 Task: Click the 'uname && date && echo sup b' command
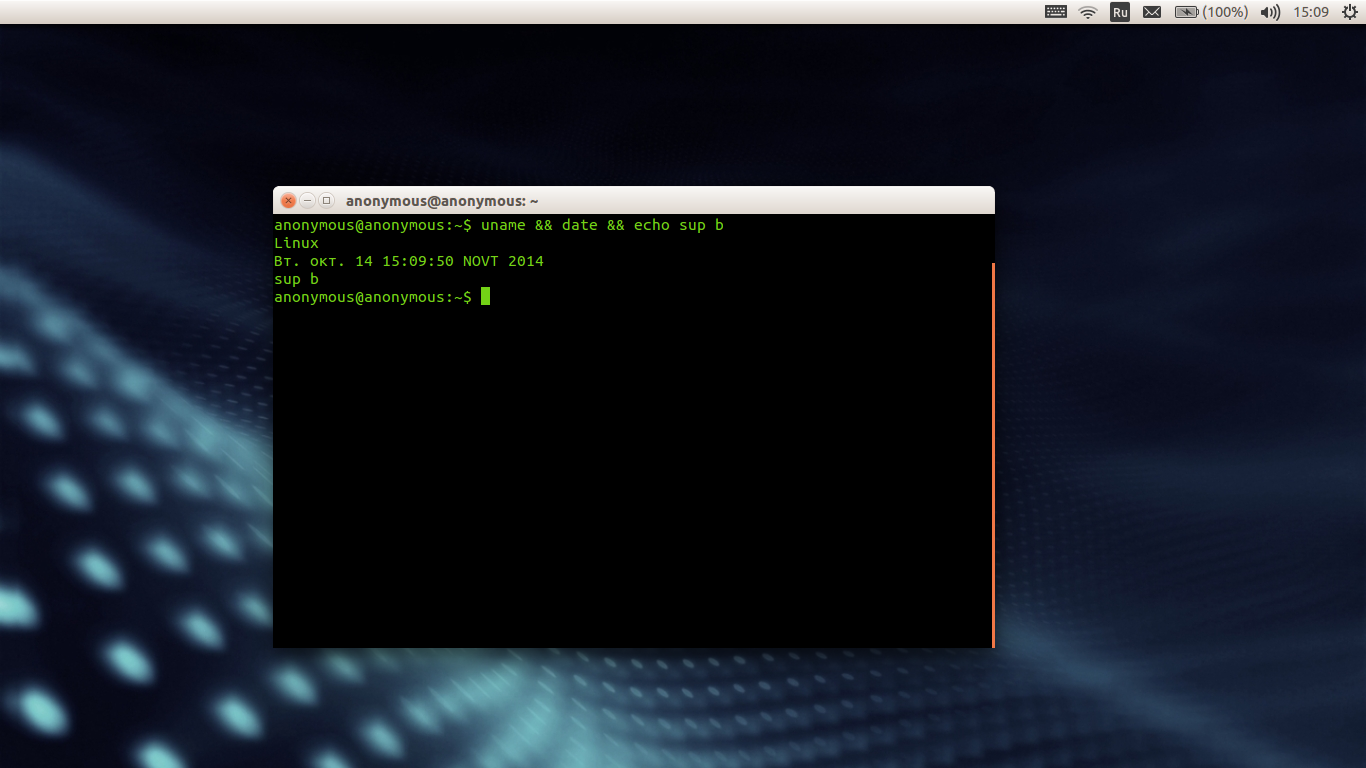[602, 225]
